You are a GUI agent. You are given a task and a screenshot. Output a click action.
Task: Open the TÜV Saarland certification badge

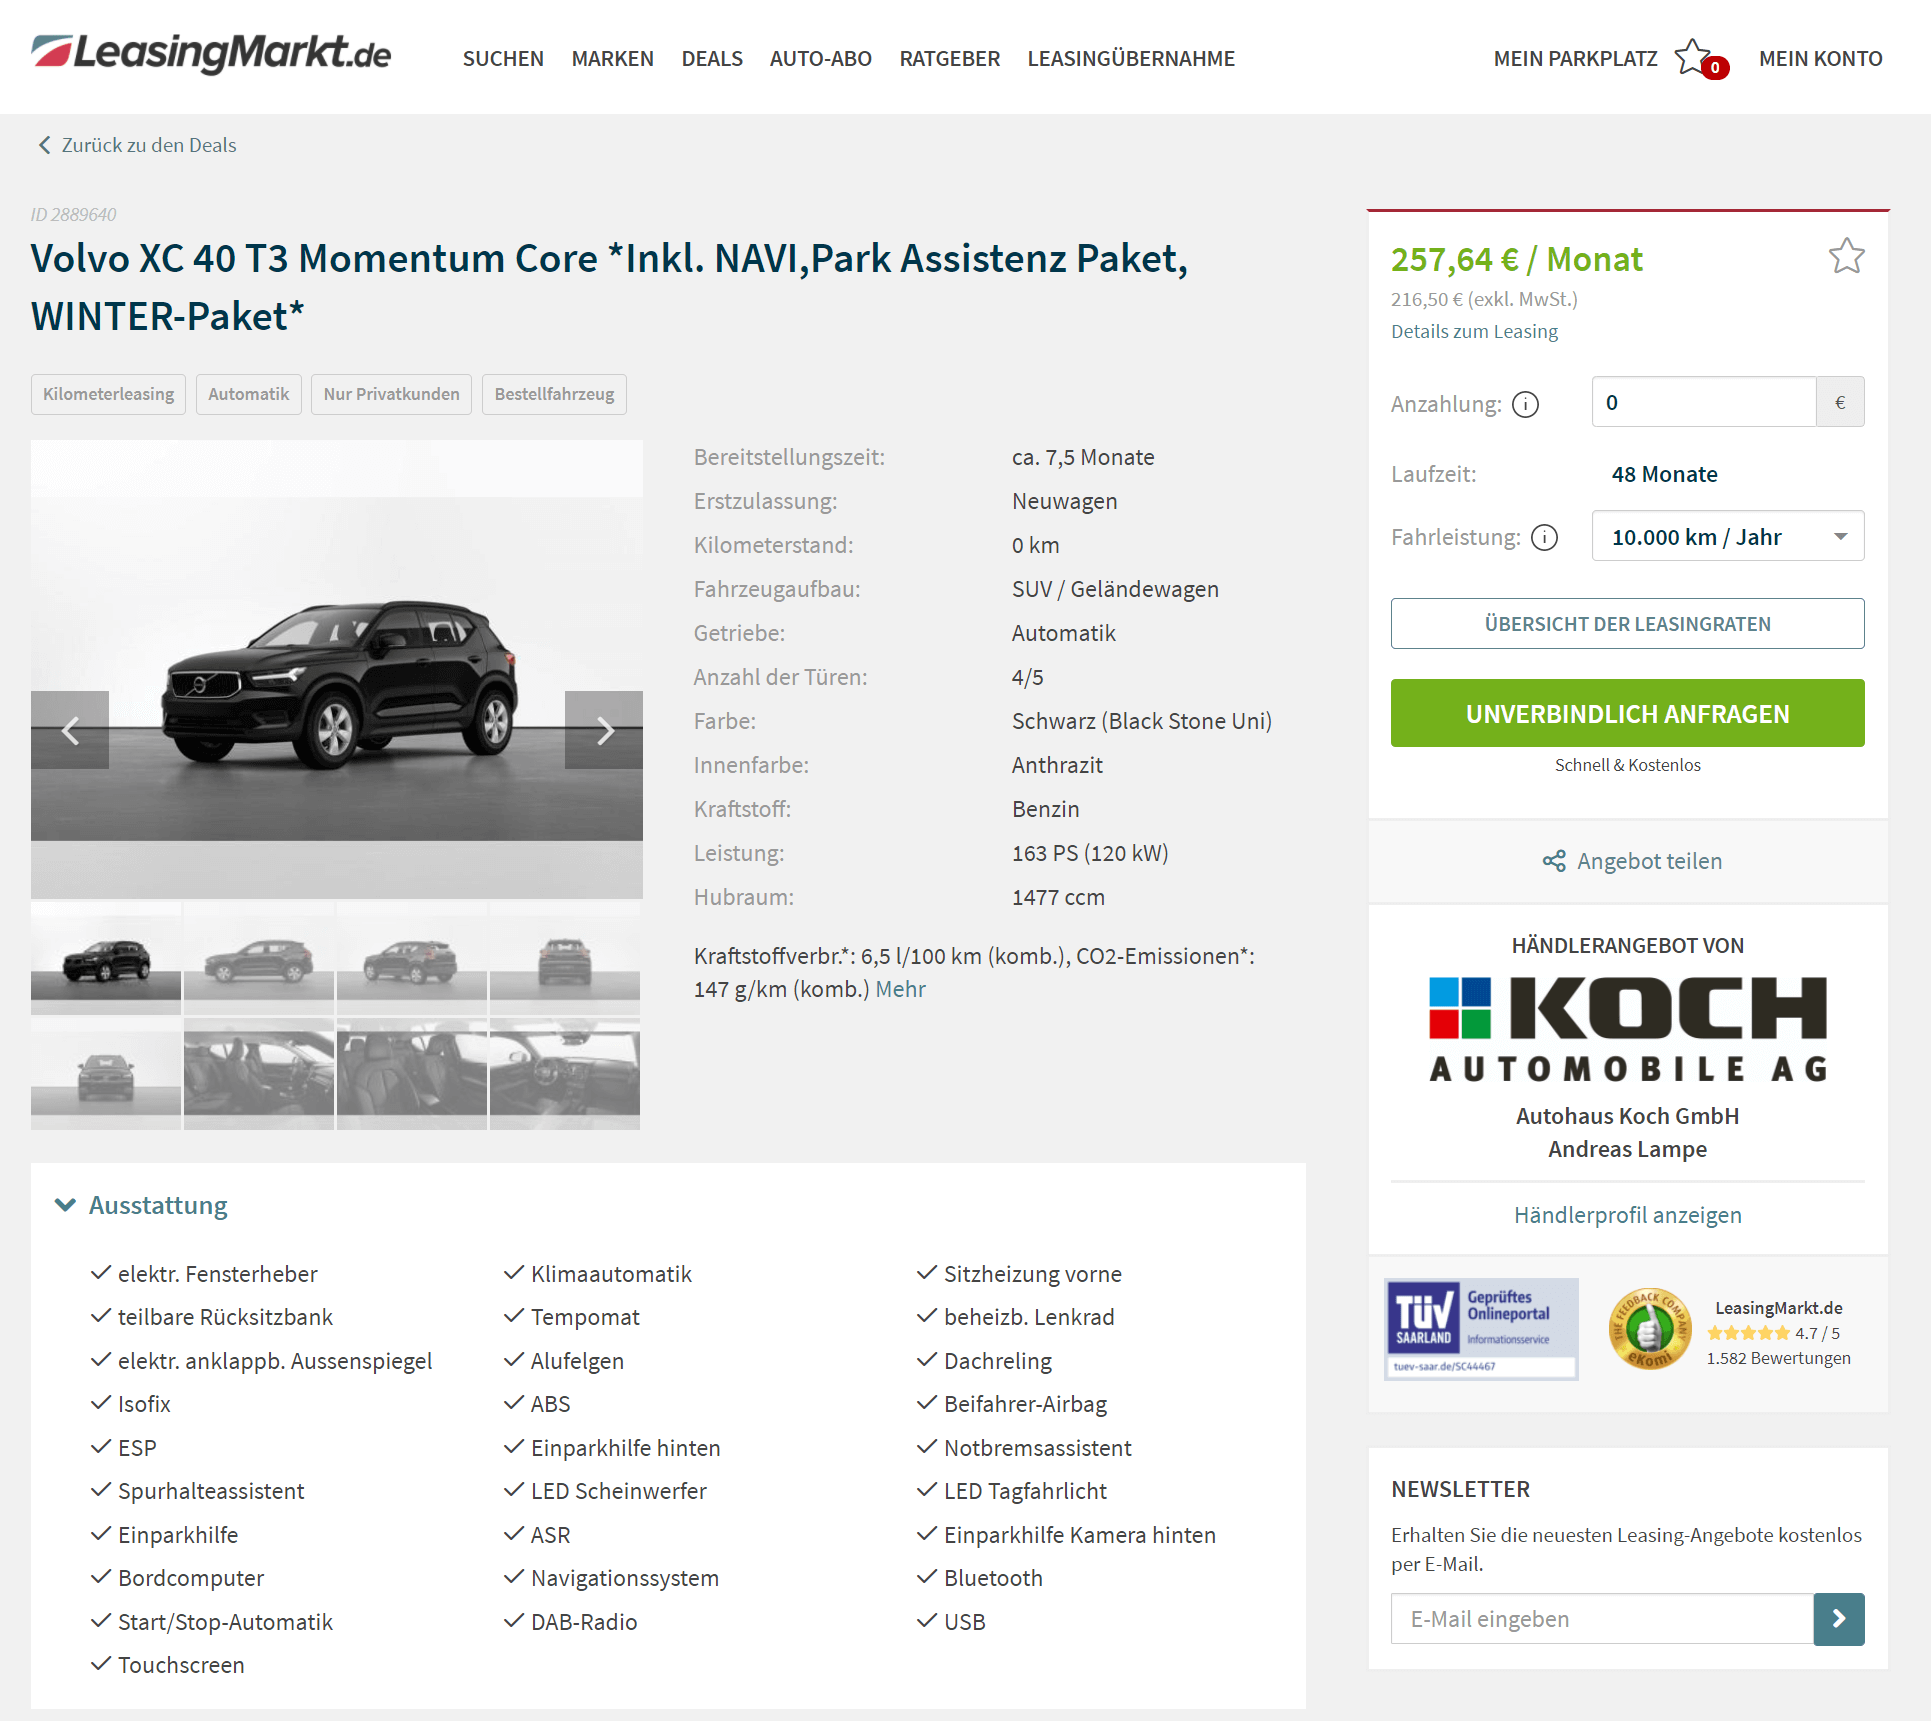coord(1481,1329)
